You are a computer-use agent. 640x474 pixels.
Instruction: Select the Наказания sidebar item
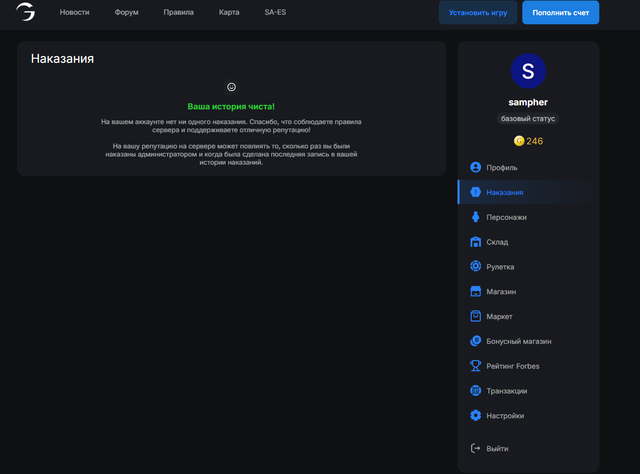tap(528, 192)
